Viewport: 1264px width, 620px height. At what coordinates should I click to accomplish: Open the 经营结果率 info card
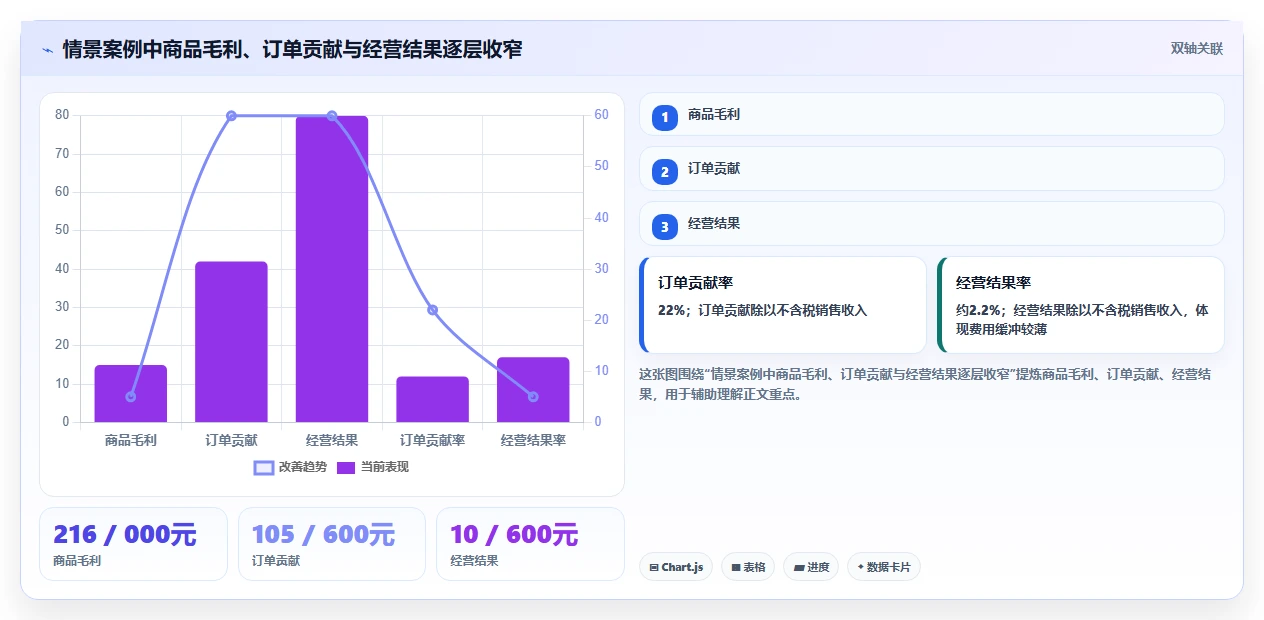[x=1081, y=305]
